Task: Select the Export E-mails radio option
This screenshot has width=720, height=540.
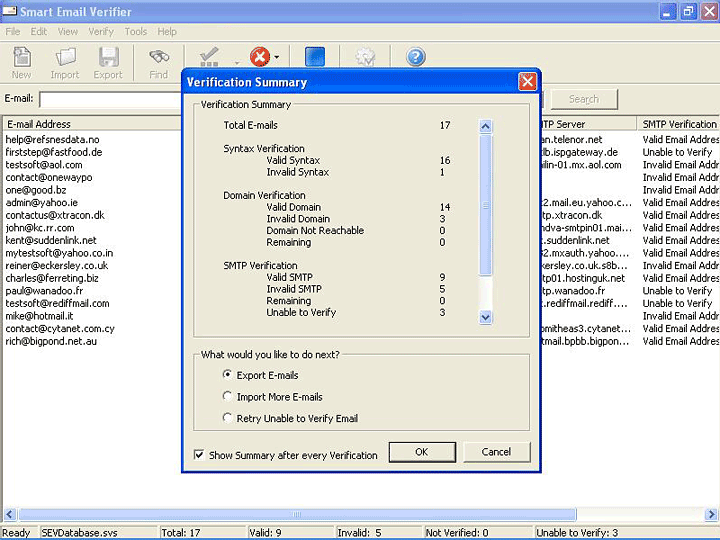Action: pos(228,375)
